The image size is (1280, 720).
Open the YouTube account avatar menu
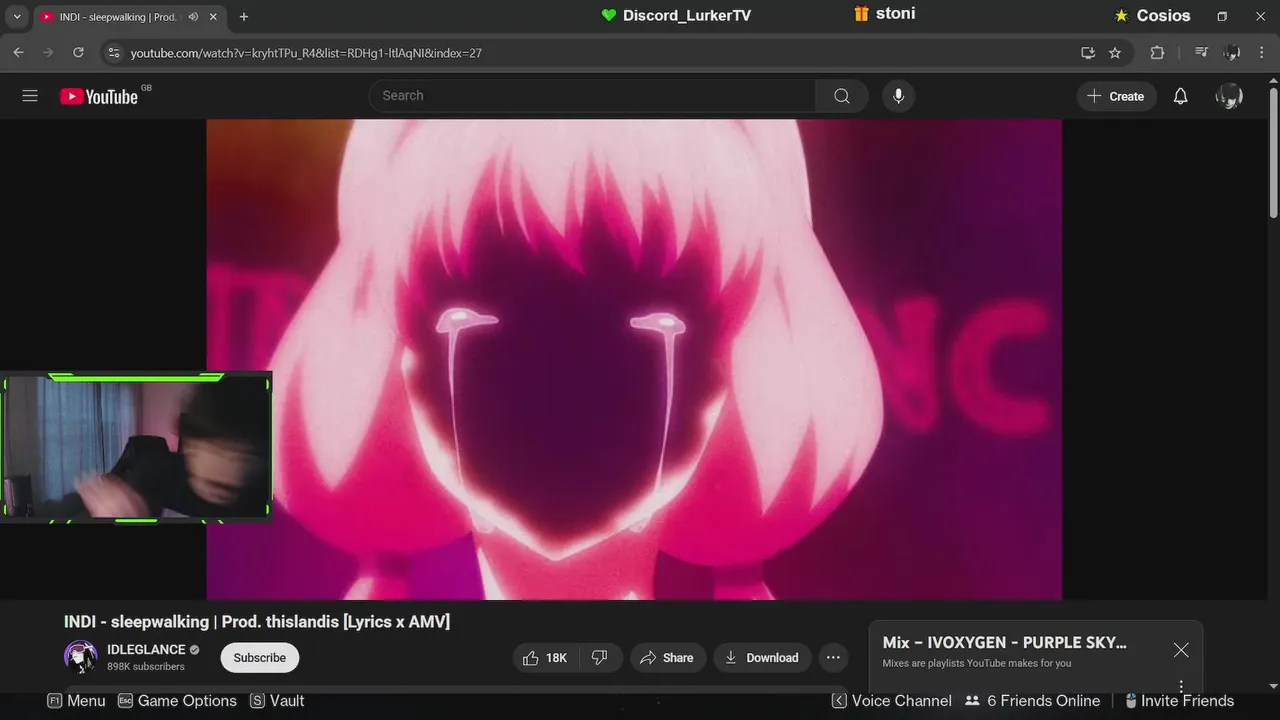pyautogui.click(x=1228, y=96)
